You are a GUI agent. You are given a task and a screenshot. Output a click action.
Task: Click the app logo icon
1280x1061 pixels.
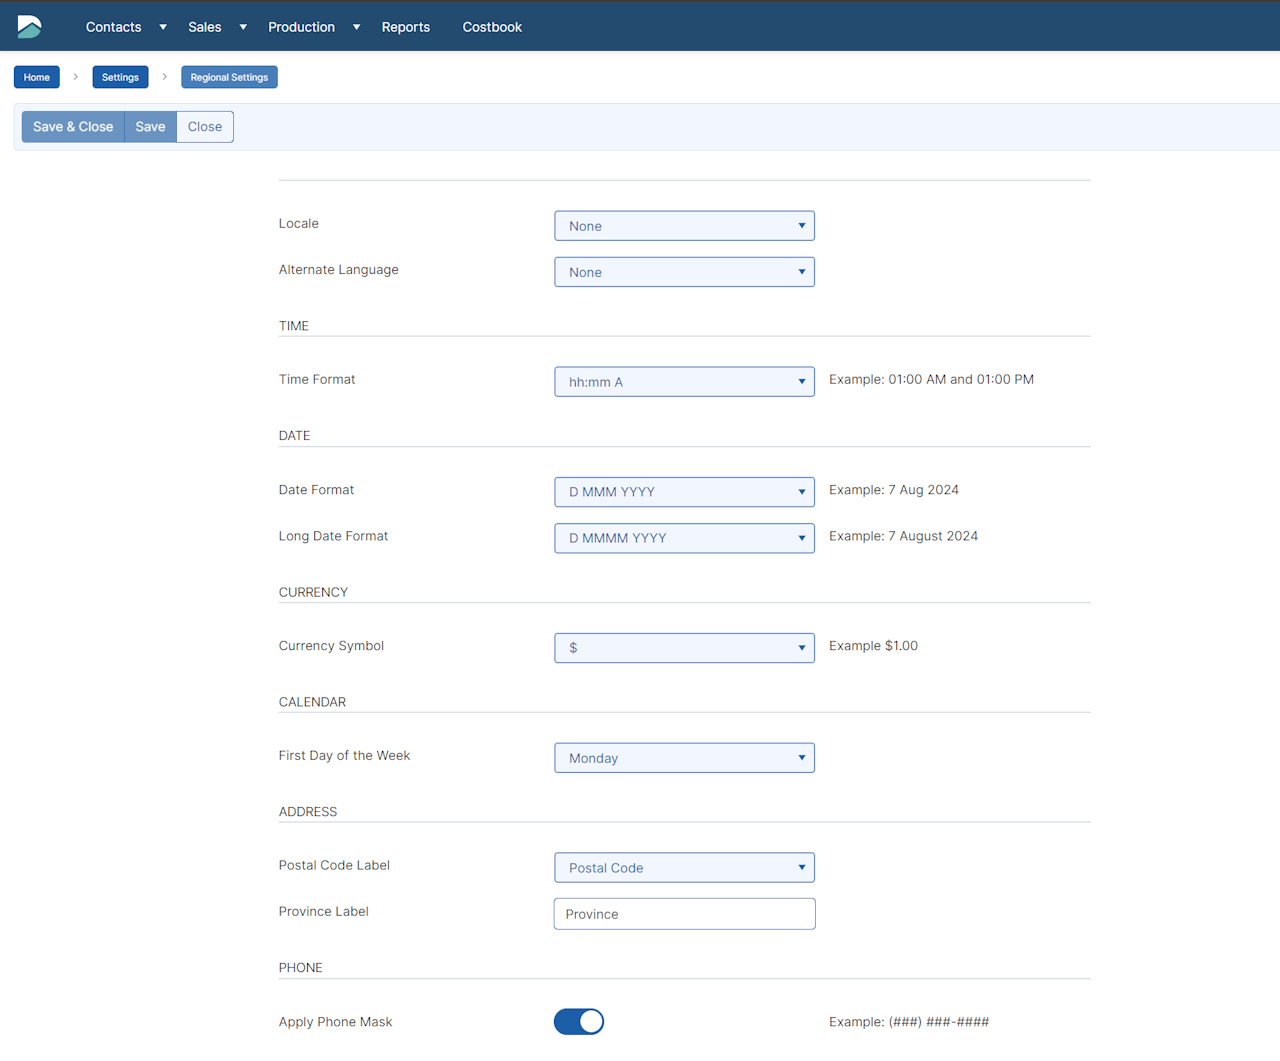click(30, 27)
